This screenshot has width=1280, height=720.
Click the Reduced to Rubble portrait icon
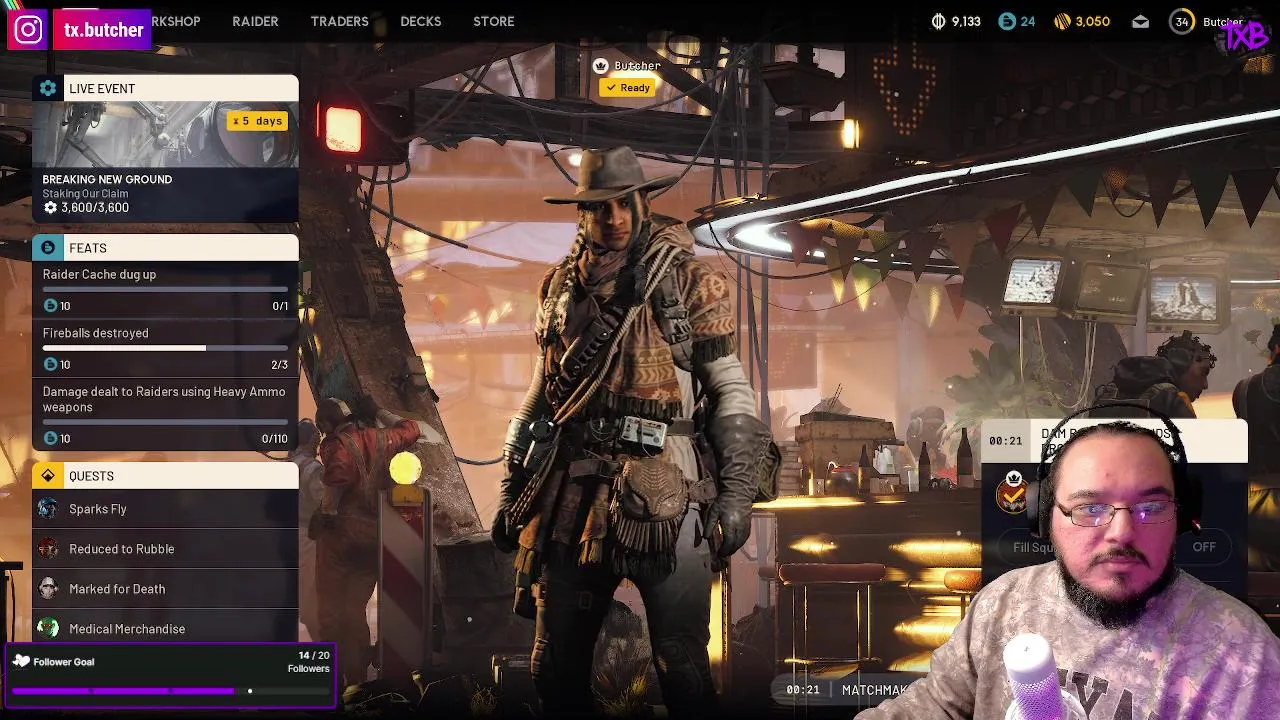click(x=48, y=549)
